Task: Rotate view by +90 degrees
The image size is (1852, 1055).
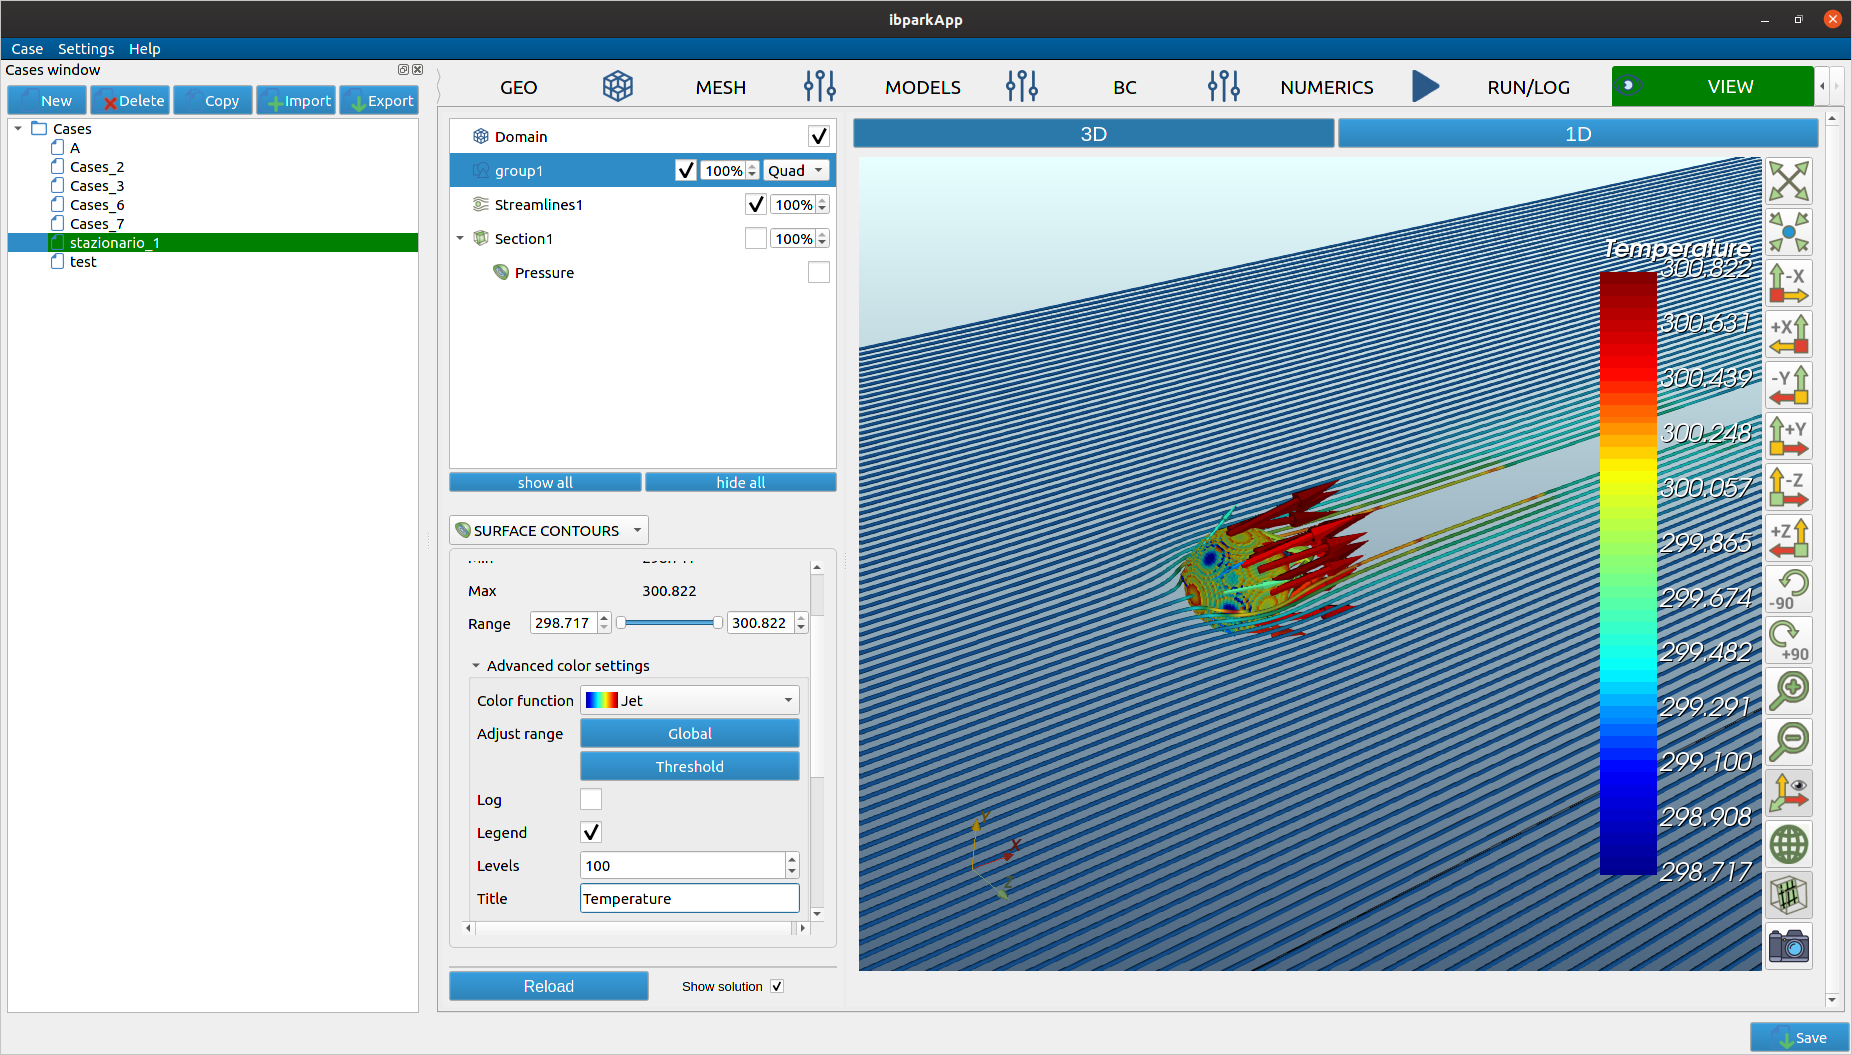Action: click(x=1788, y=641)
